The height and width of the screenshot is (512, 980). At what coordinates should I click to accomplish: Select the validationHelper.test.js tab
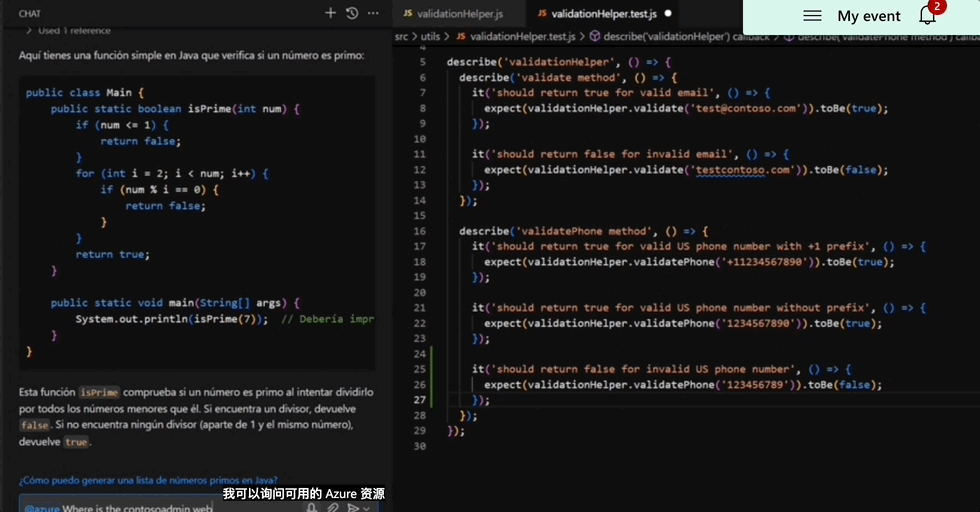[602, 14]
